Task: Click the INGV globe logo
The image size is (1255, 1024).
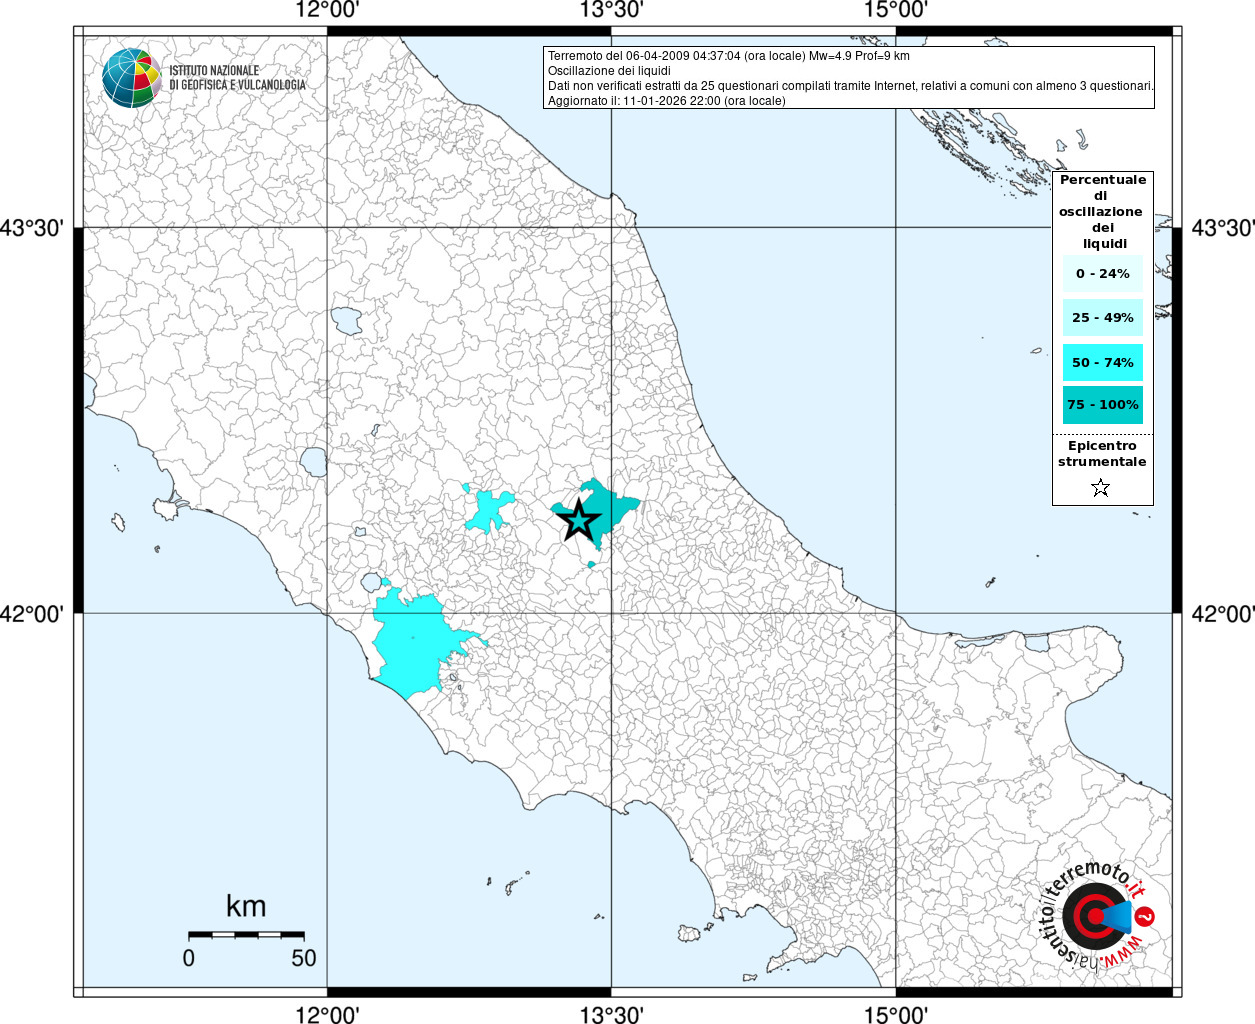Action: click(x=132, y=78)
